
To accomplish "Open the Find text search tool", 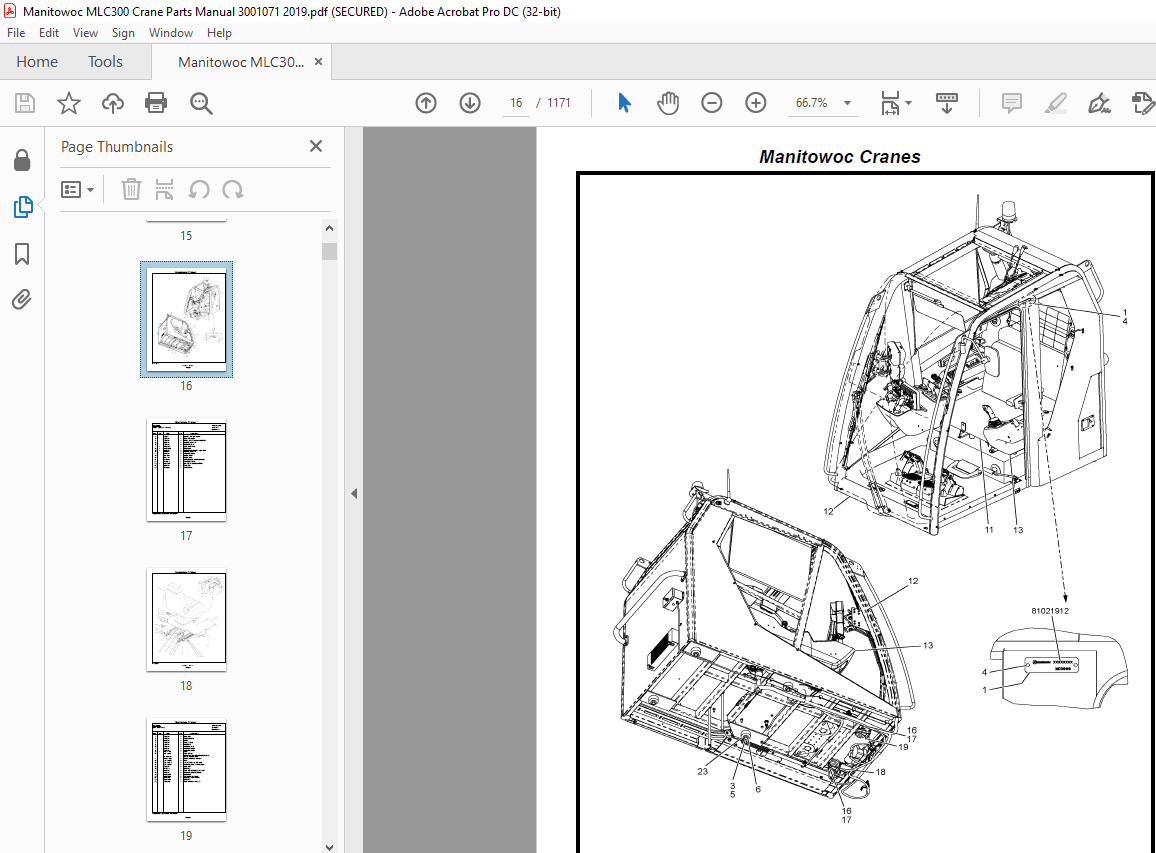I will tap(201, 103).
